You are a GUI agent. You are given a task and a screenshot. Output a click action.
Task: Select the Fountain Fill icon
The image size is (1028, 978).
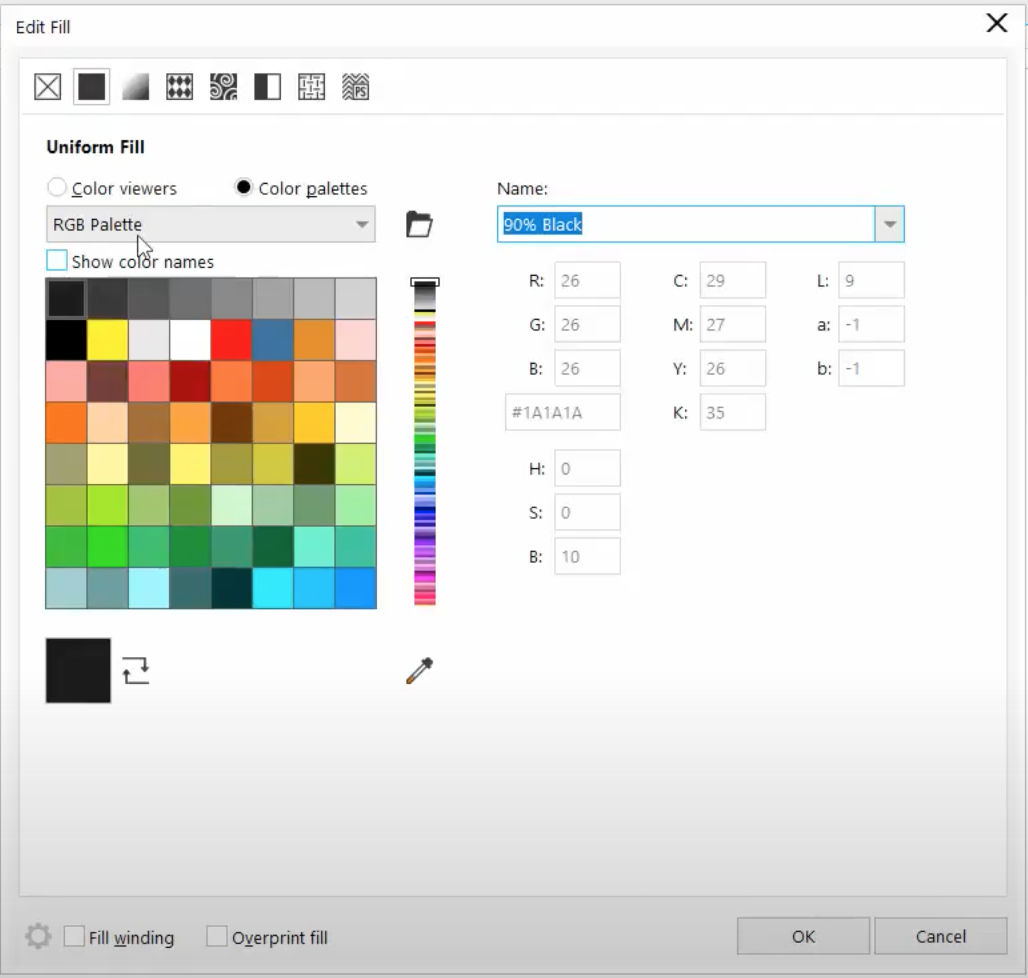click(135, 87)
